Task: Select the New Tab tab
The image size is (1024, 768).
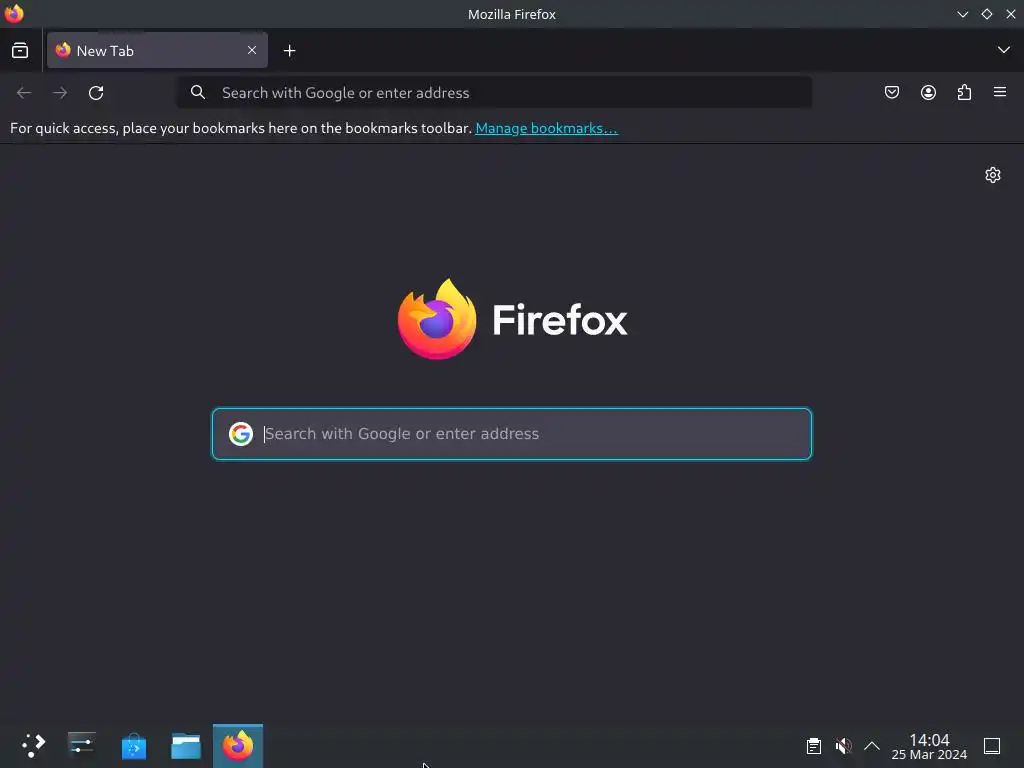Action: 157,50
